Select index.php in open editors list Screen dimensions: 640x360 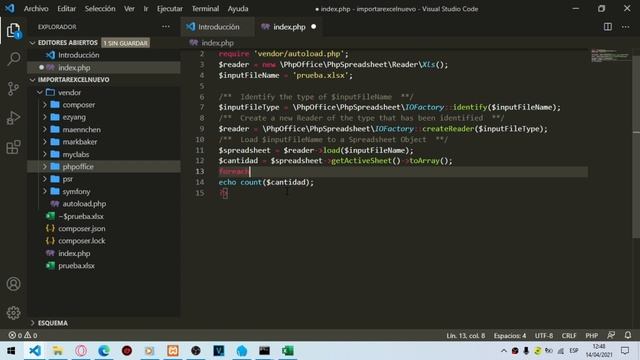[x=104, y=68]
